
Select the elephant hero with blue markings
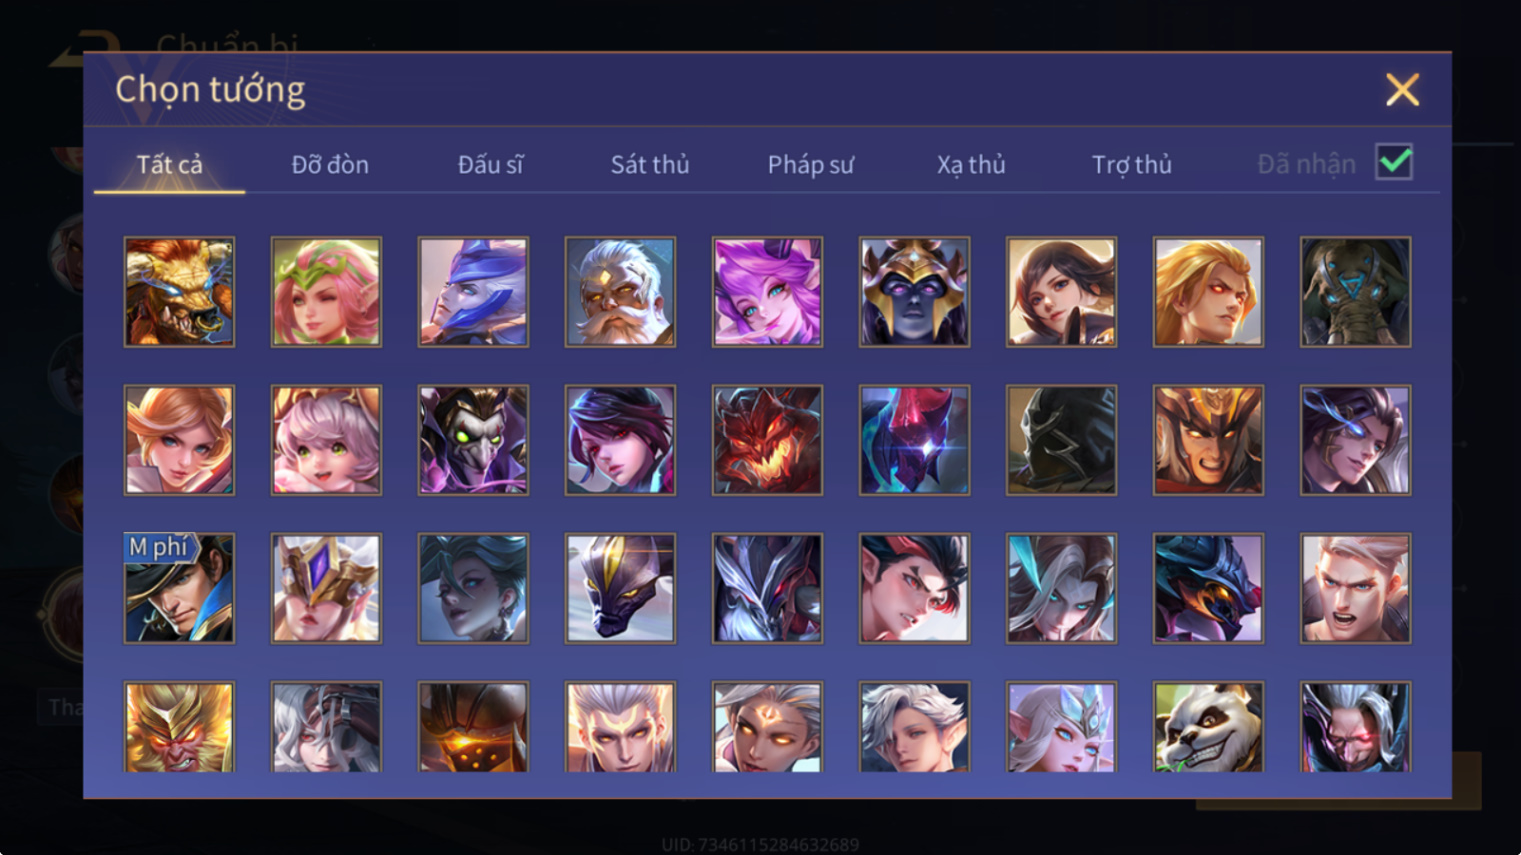pos(1355,292)
